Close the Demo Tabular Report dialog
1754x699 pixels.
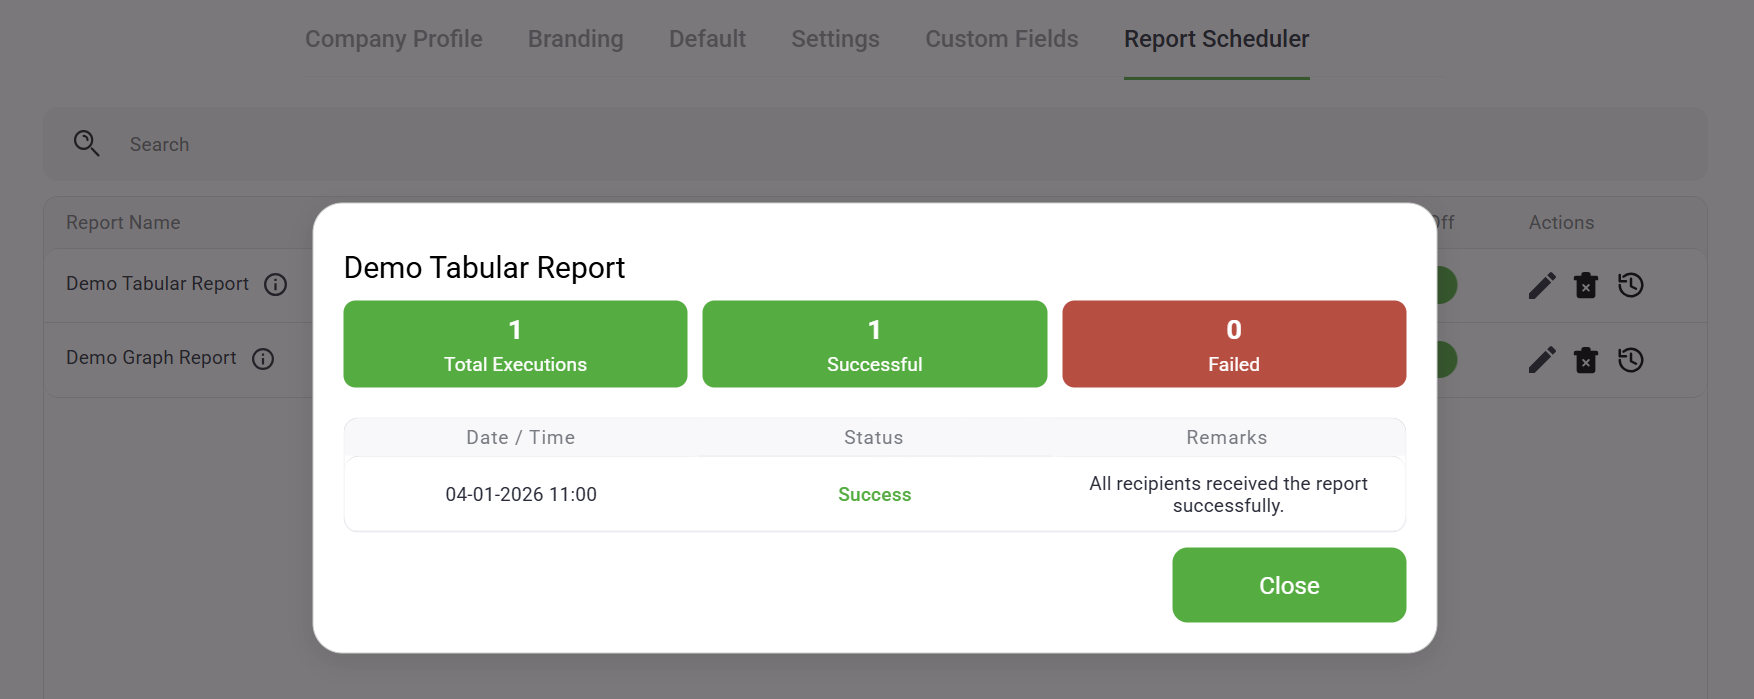tap(1288, 585)
